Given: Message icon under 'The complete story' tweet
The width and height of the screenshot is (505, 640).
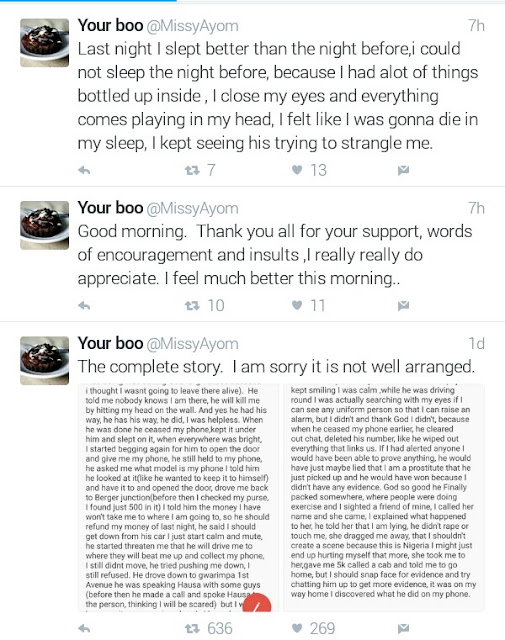Looking at the screenshot, I should point(403,629).
